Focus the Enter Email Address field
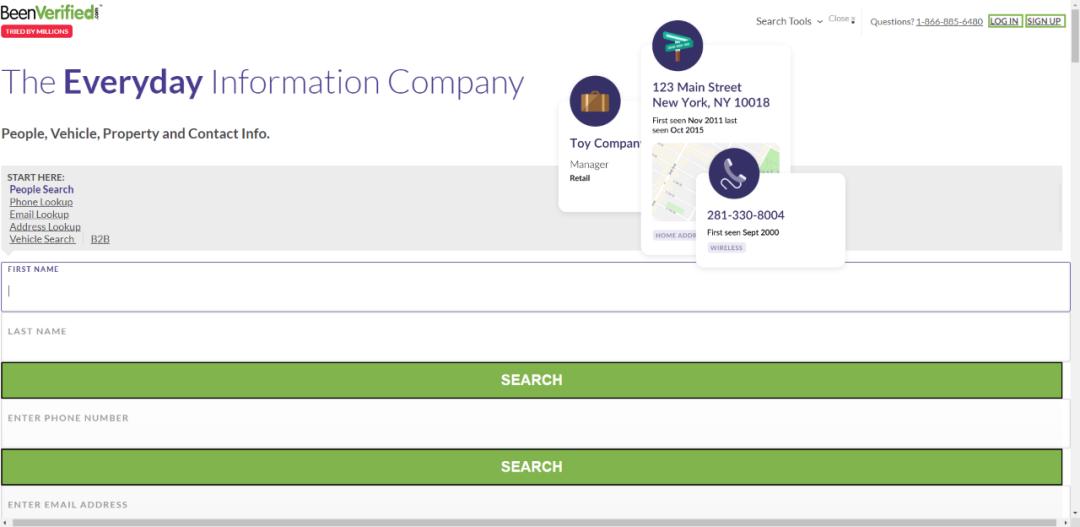1080x527 pixels. (x=536, y=503)
